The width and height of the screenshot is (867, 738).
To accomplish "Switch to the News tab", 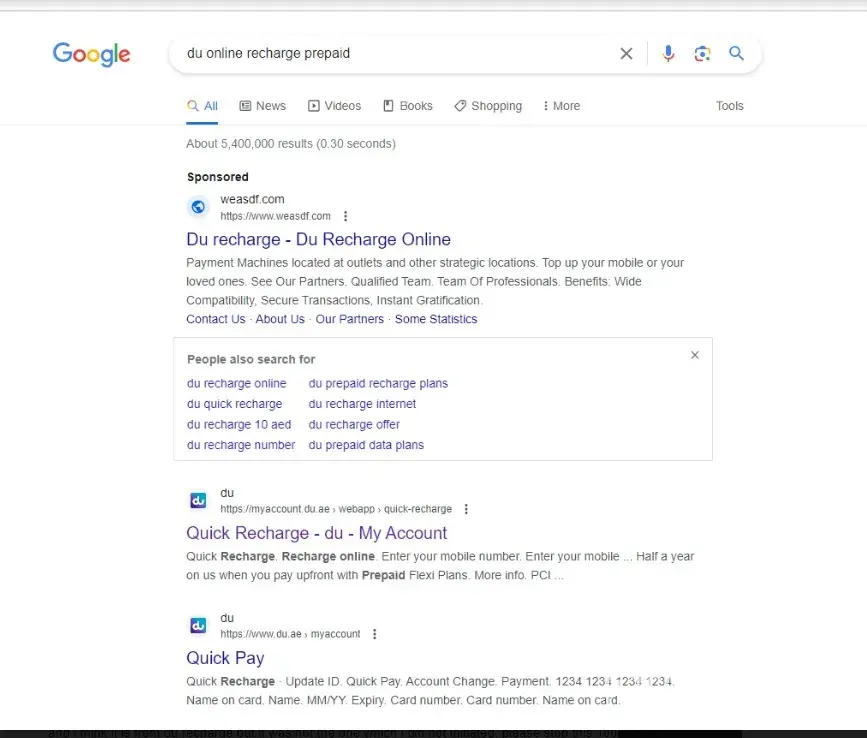I will (x=262, y=106).
